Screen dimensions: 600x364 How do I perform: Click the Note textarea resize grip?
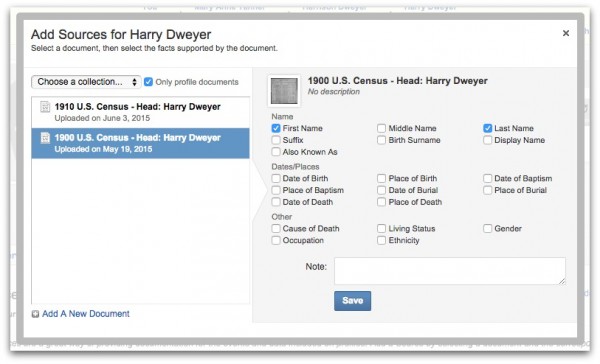[562, 281]
